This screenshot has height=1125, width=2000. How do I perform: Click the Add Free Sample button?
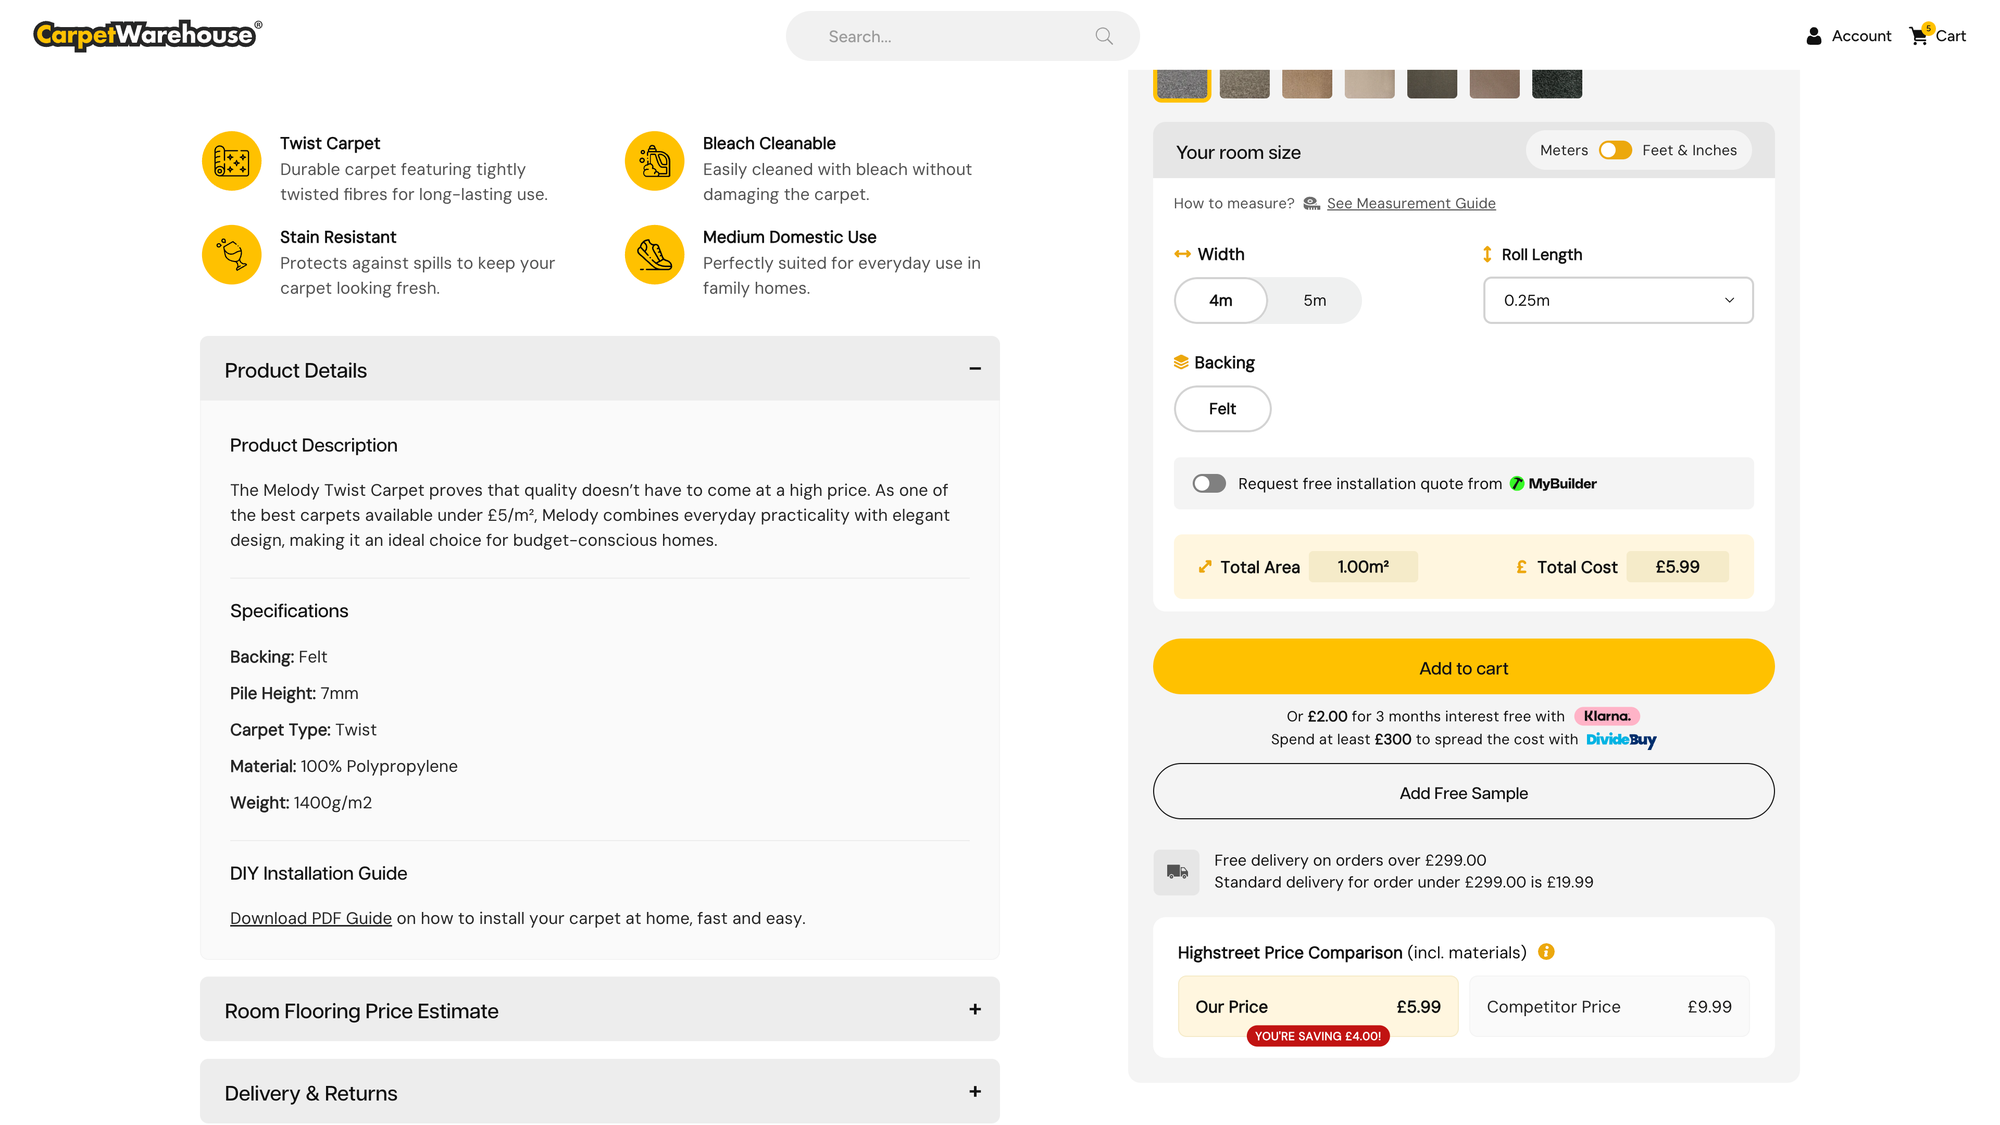coord(1463,792)
